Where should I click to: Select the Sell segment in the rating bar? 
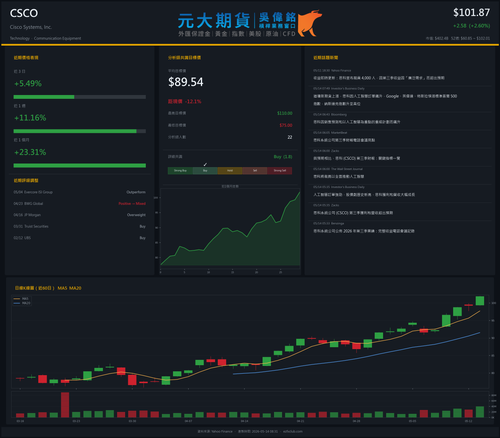click(x=255, y=171)
